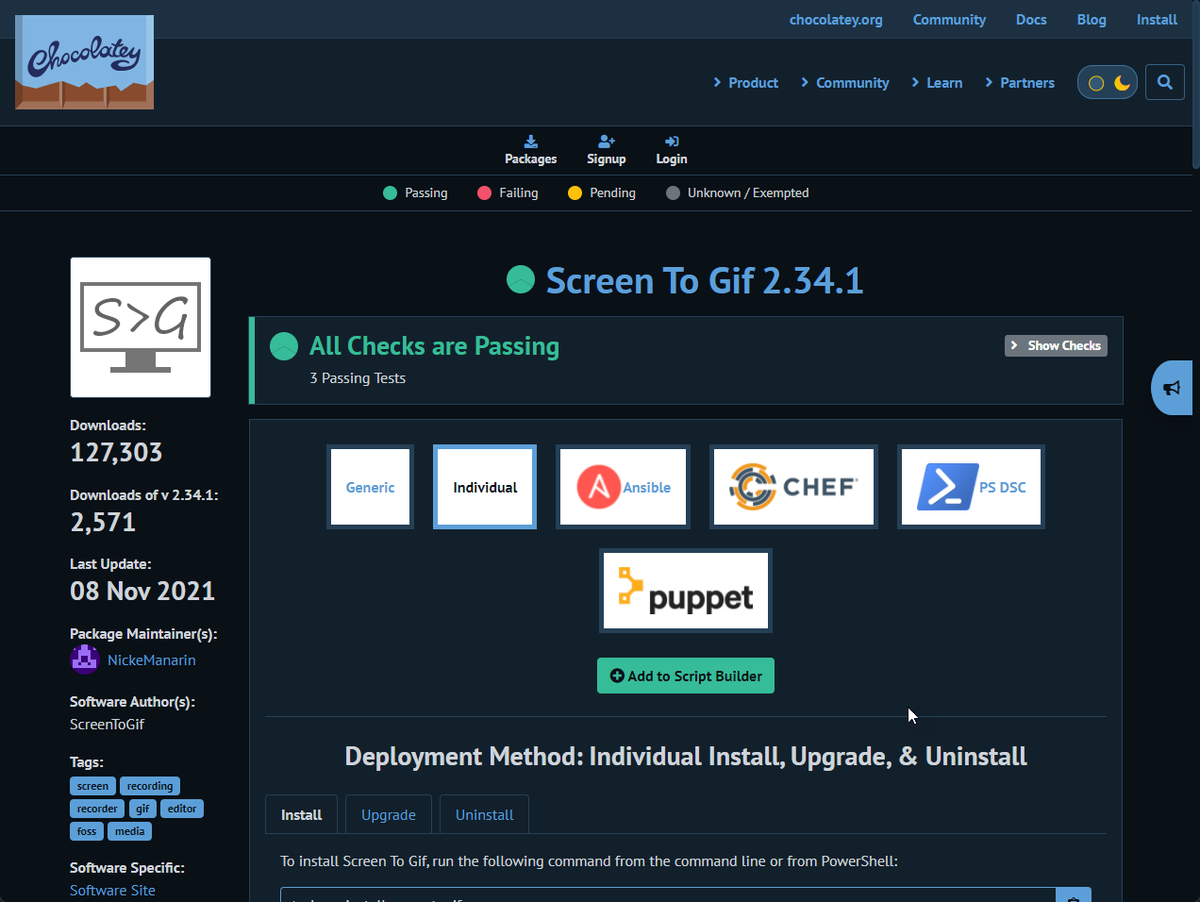The image size is (1200, 902).
Task: Click the Failing legend red dot
Action: click(x=484, y=193)
